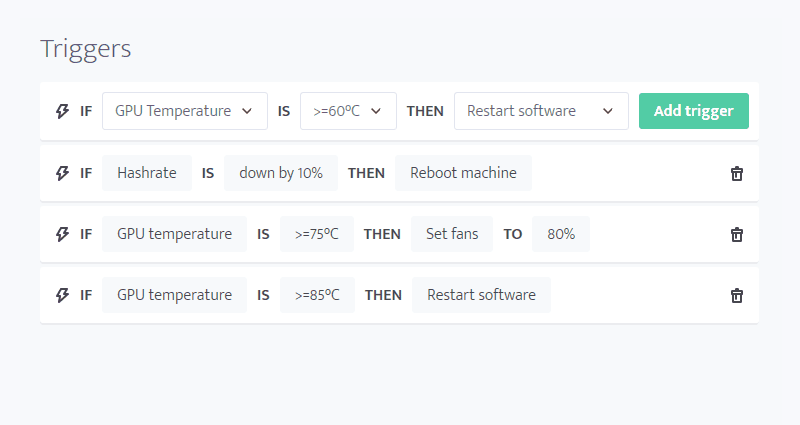Open the Restart software action dropdown
800x425 pixels.
click(x=541, y=111)
